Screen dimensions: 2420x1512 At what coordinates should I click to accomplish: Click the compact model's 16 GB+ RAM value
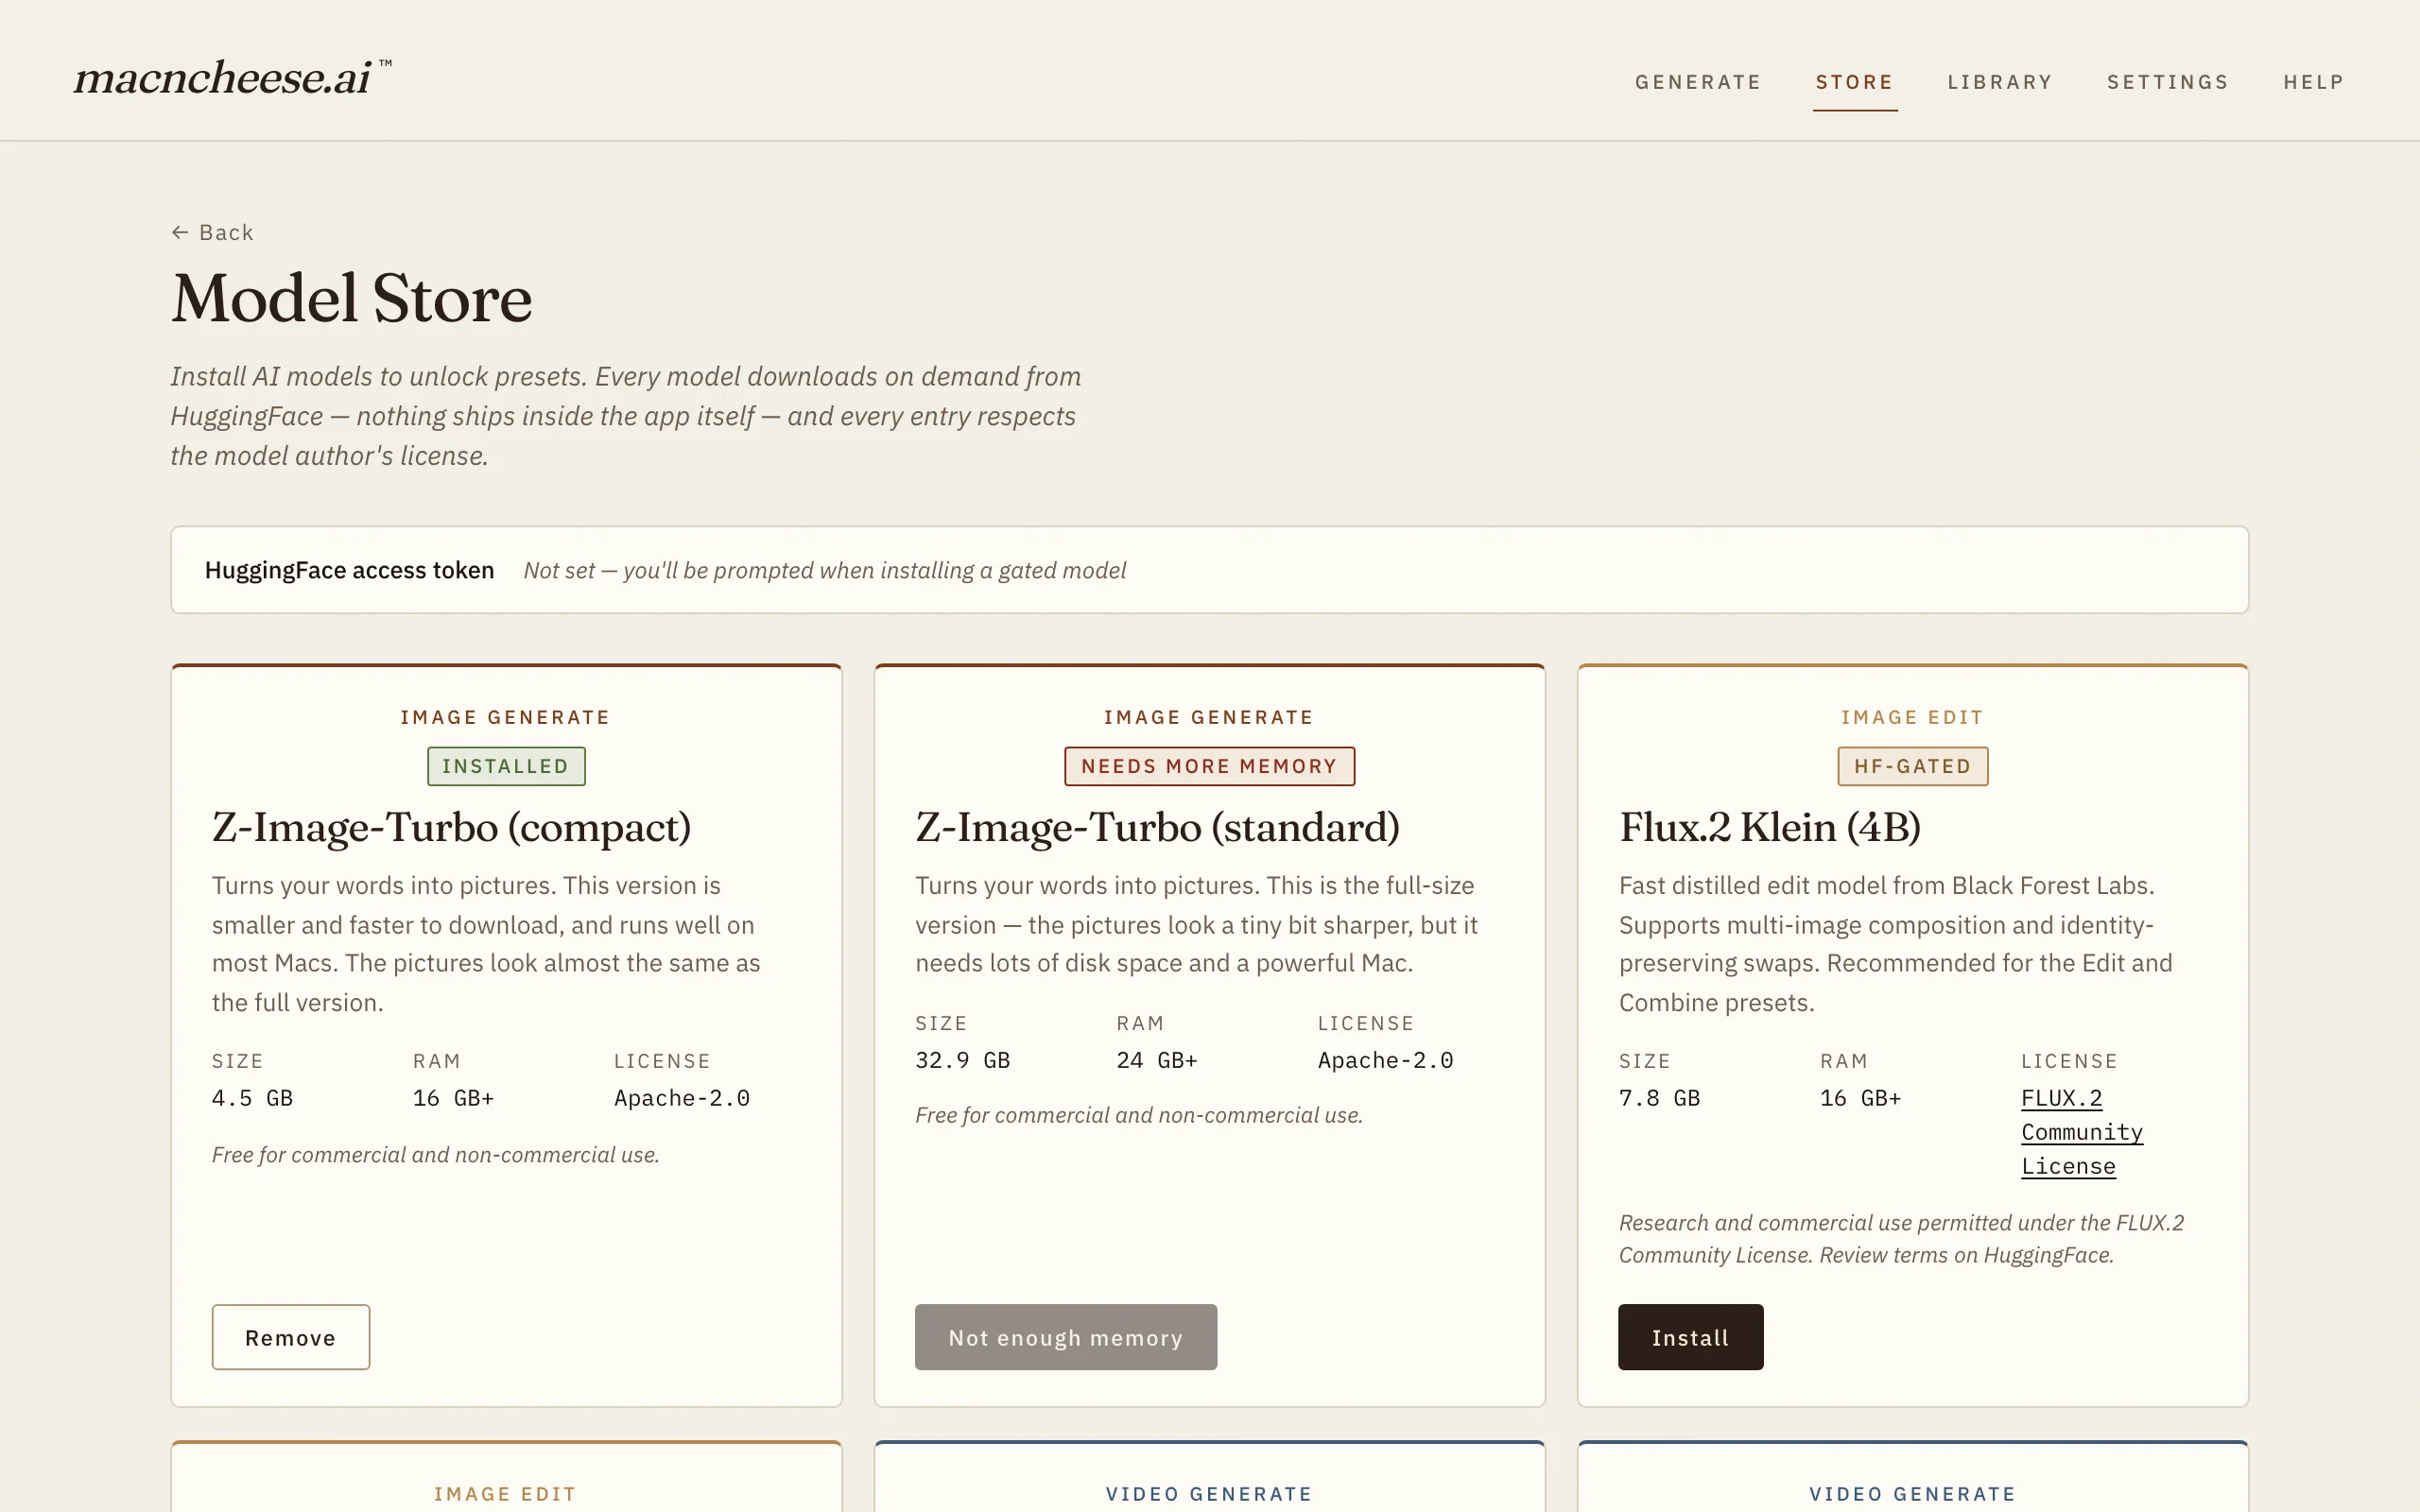coord(453,1098)
